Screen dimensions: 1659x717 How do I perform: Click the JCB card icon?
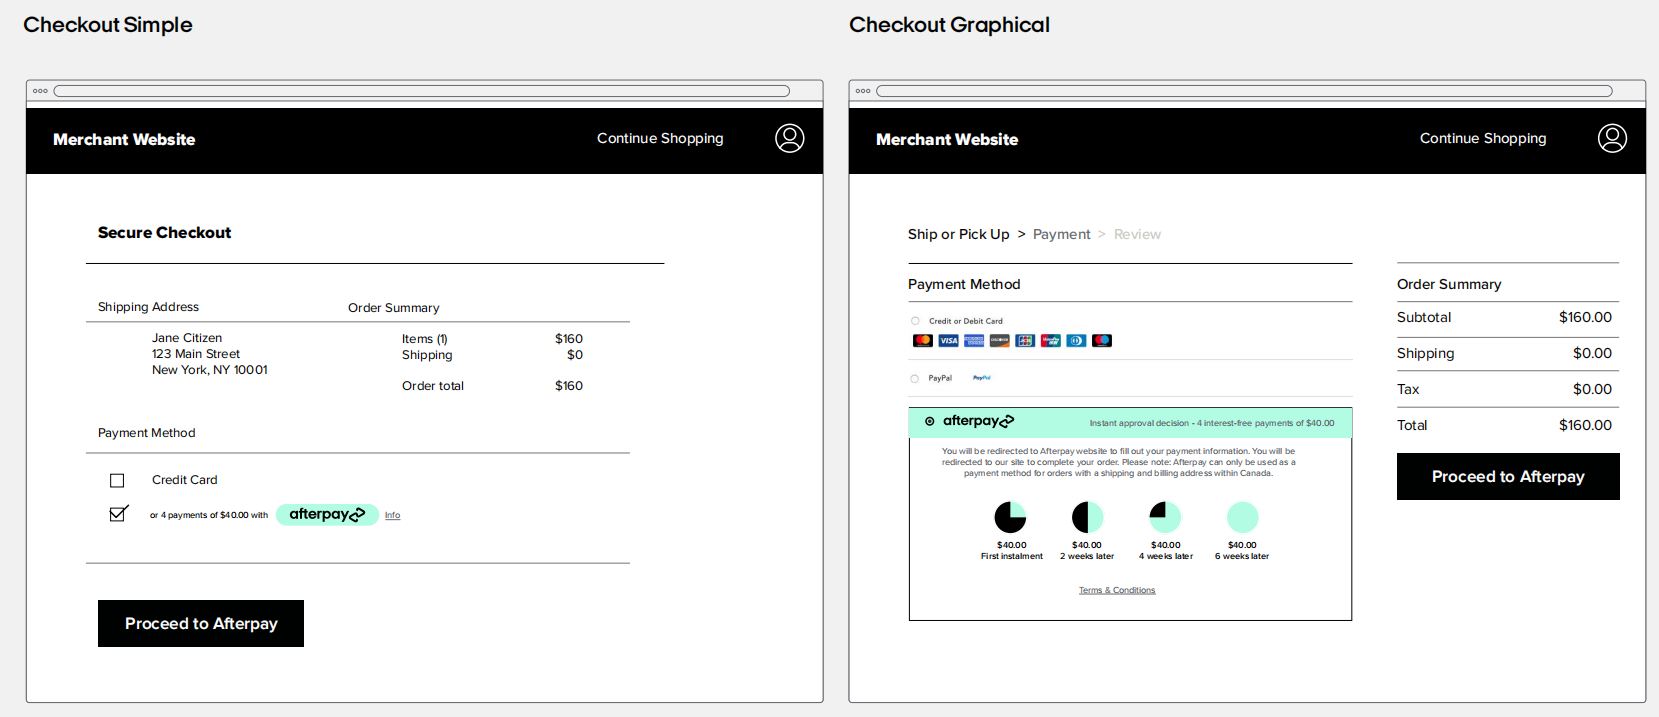1025,341
